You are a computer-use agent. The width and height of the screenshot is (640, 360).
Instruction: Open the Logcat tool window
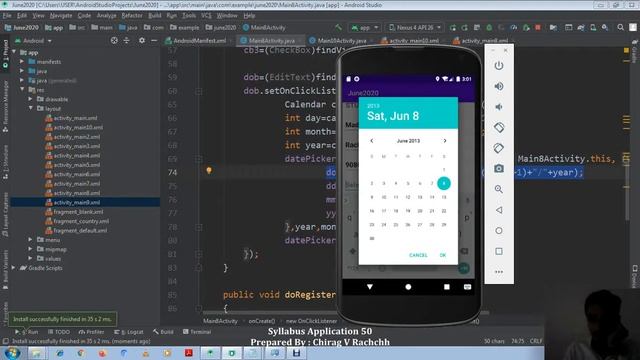point(129,332)
